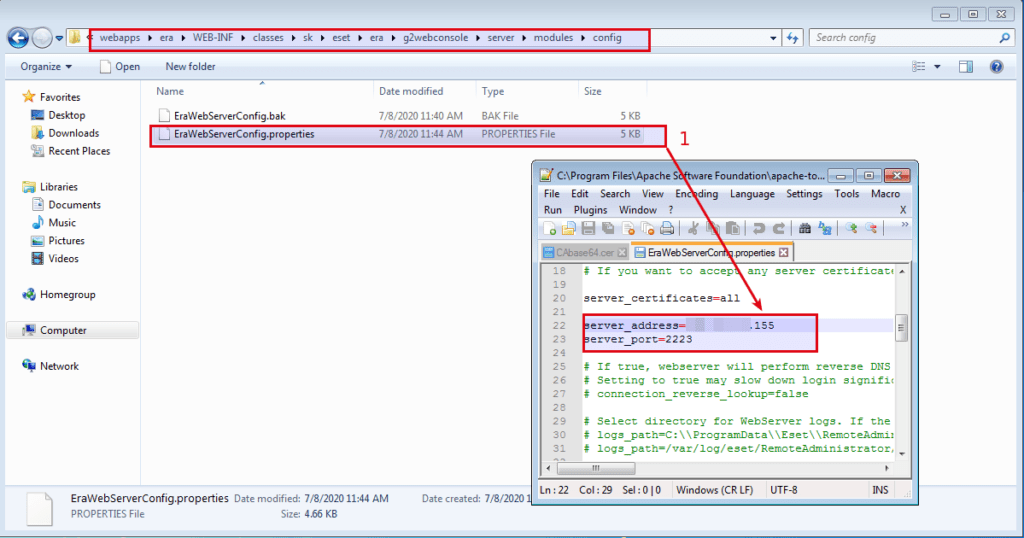Close current document via Notepad++ toolbar icon
The width and height of the screenshot is (1024, 538).
tap(628, 229)
